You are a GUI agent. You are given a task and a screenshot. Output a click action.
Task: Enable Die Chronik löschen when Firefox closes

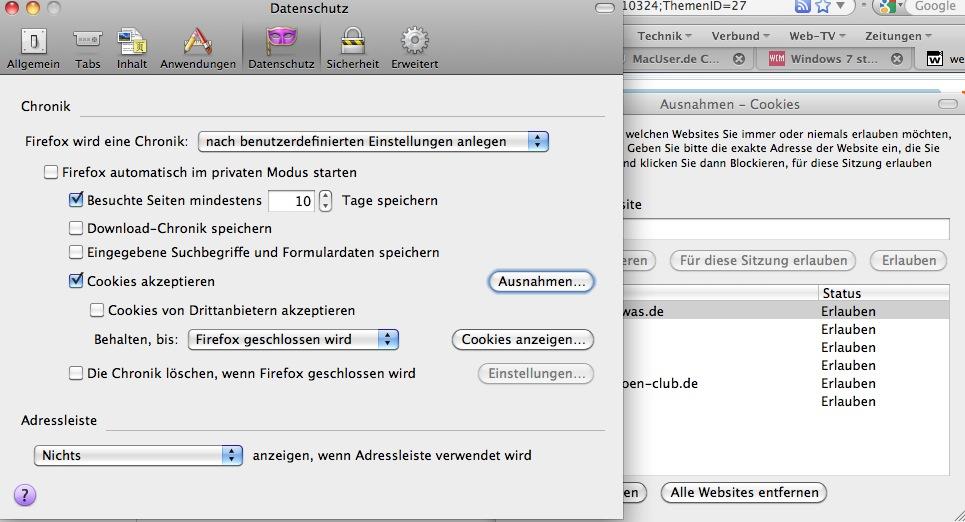click(76, 373)
